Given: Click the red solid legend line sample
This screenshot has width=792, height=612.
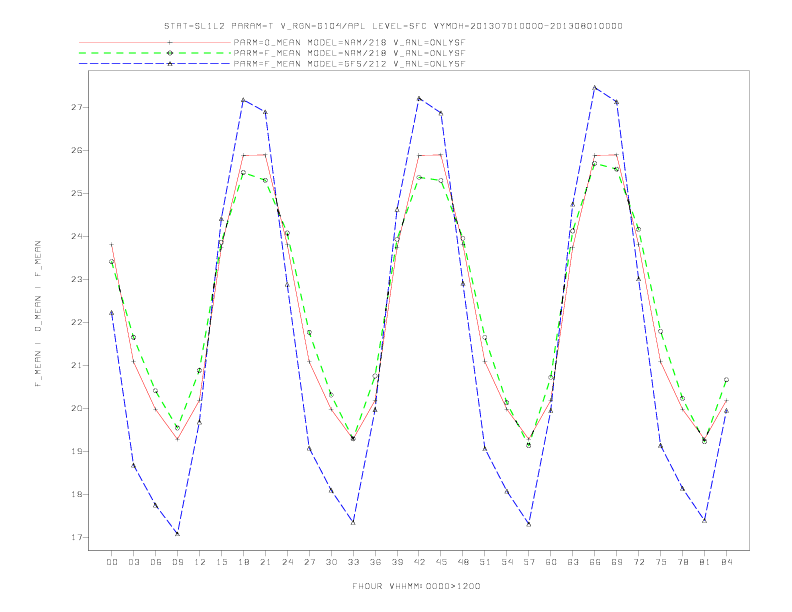Looking at the screenshot, I should (x=155, y=42).
